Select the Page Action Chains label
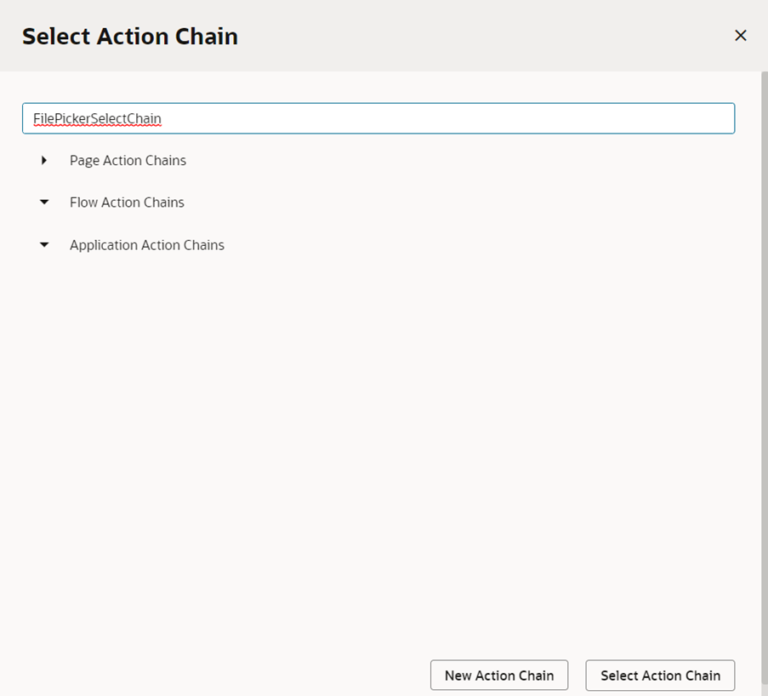The width and height of the screenshot is (768, 696). 127,160
